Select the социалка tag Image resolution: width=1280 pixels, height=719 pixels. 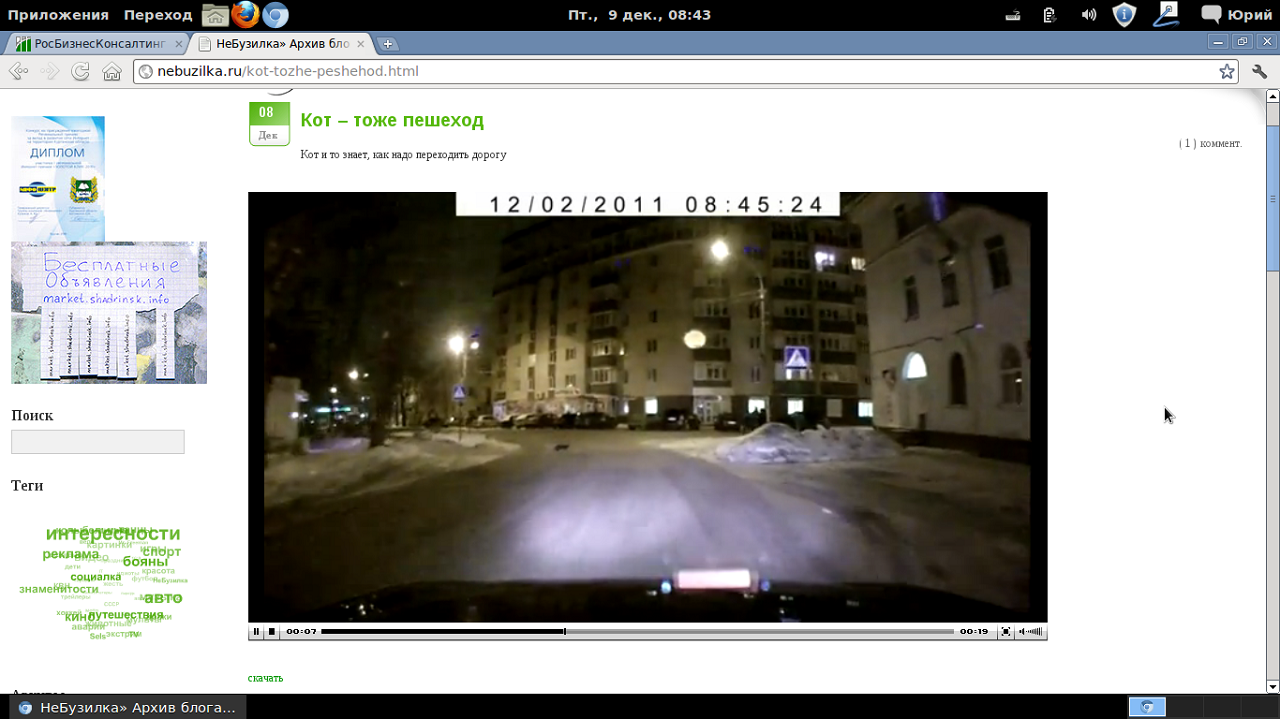coord(96,577)
